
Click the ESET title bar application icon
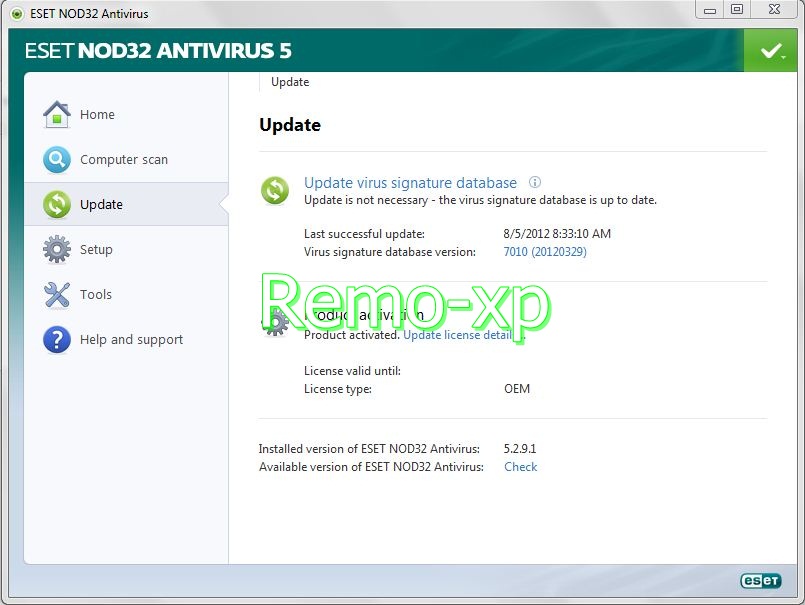pyautogui.click(x=17, y=14)
